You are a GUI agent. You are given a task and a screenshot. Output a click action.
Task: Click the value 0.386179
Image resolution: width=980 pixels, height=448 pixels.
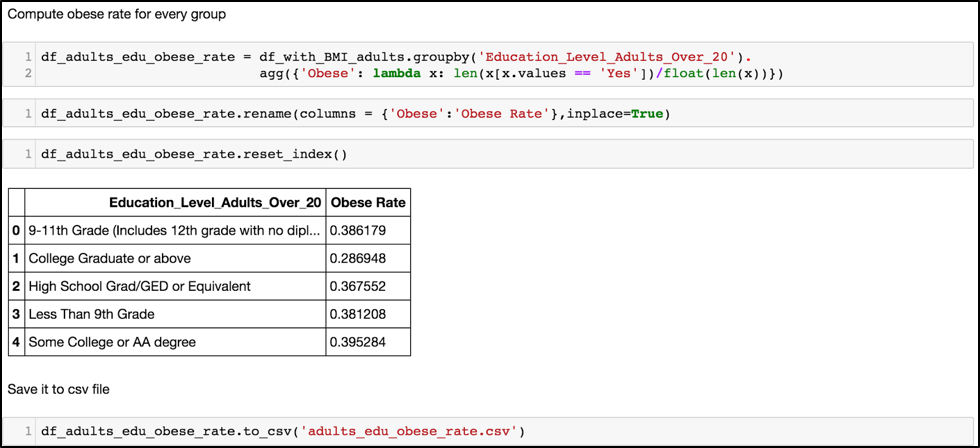pyautogui.click(x=358, y=231)
